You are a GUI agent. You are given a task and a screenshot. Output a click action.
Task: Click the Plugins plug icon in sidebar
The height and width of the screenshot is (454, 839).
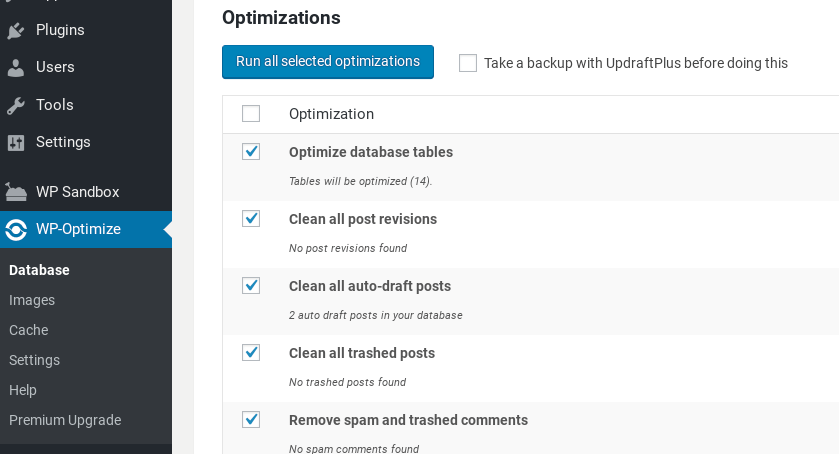click(x=16, y=30)
